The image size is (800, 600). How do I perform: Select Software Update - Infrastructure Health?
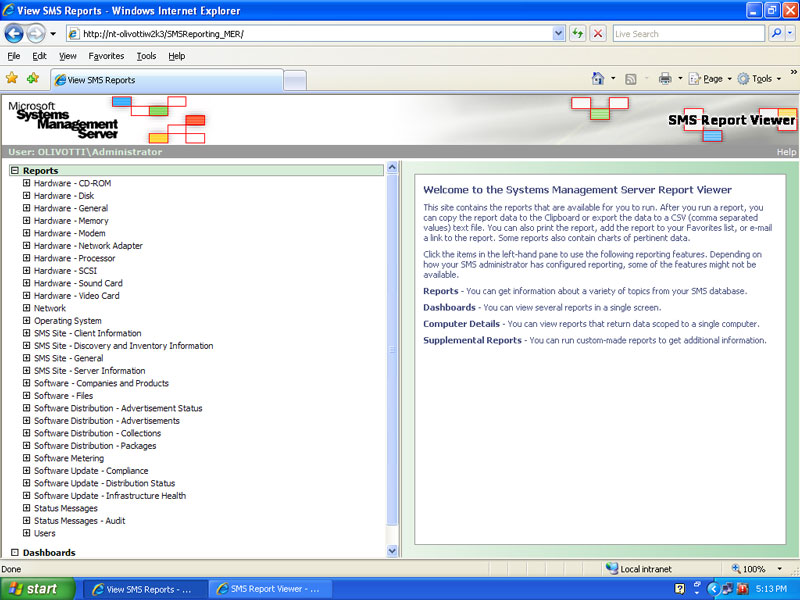pos(110,495)
